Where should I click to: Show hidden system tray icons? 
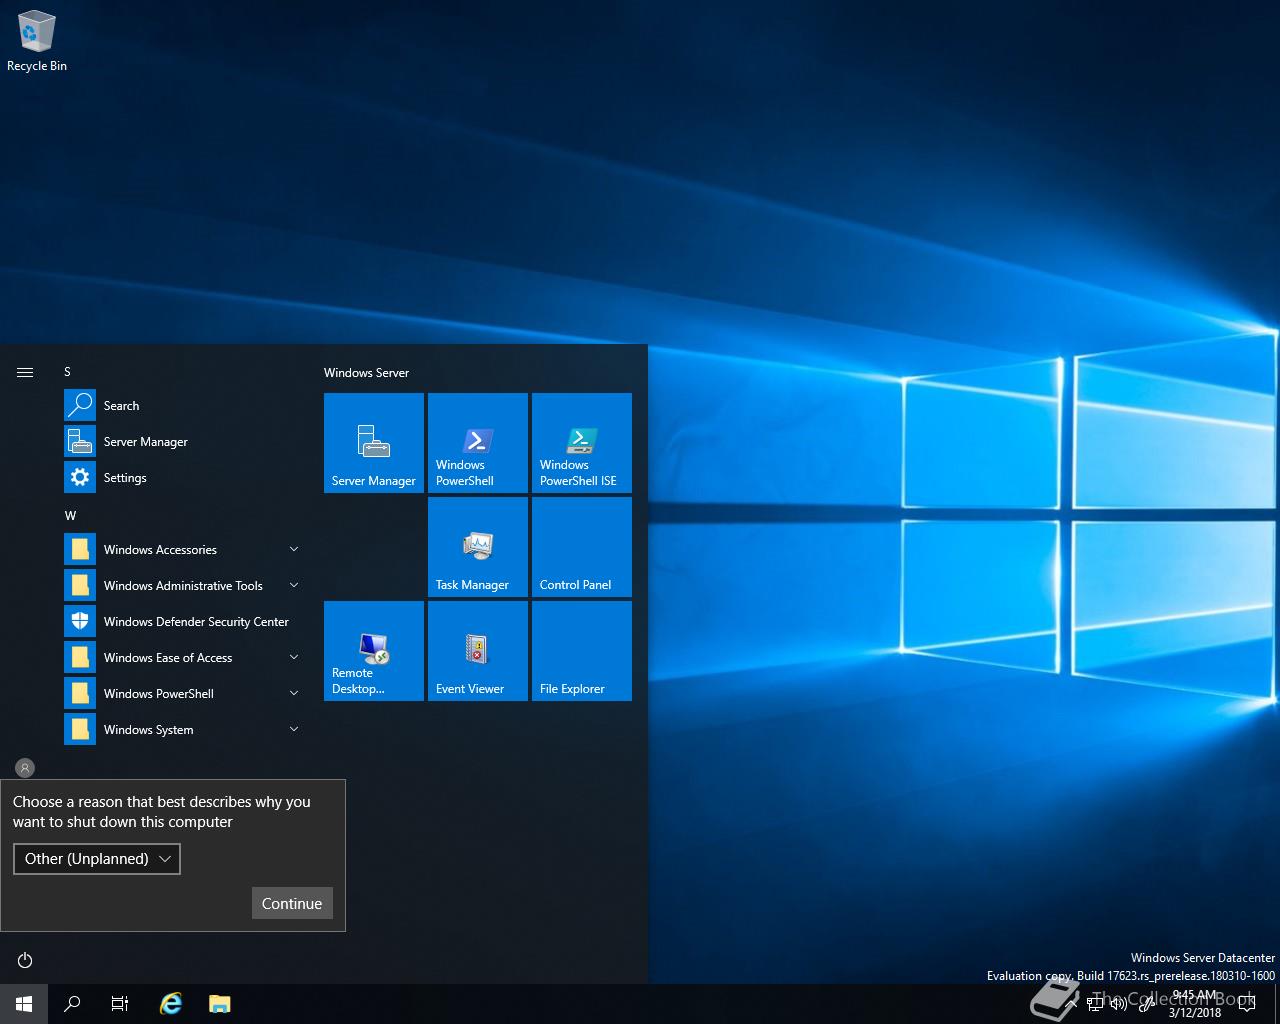[1072, 1004]
